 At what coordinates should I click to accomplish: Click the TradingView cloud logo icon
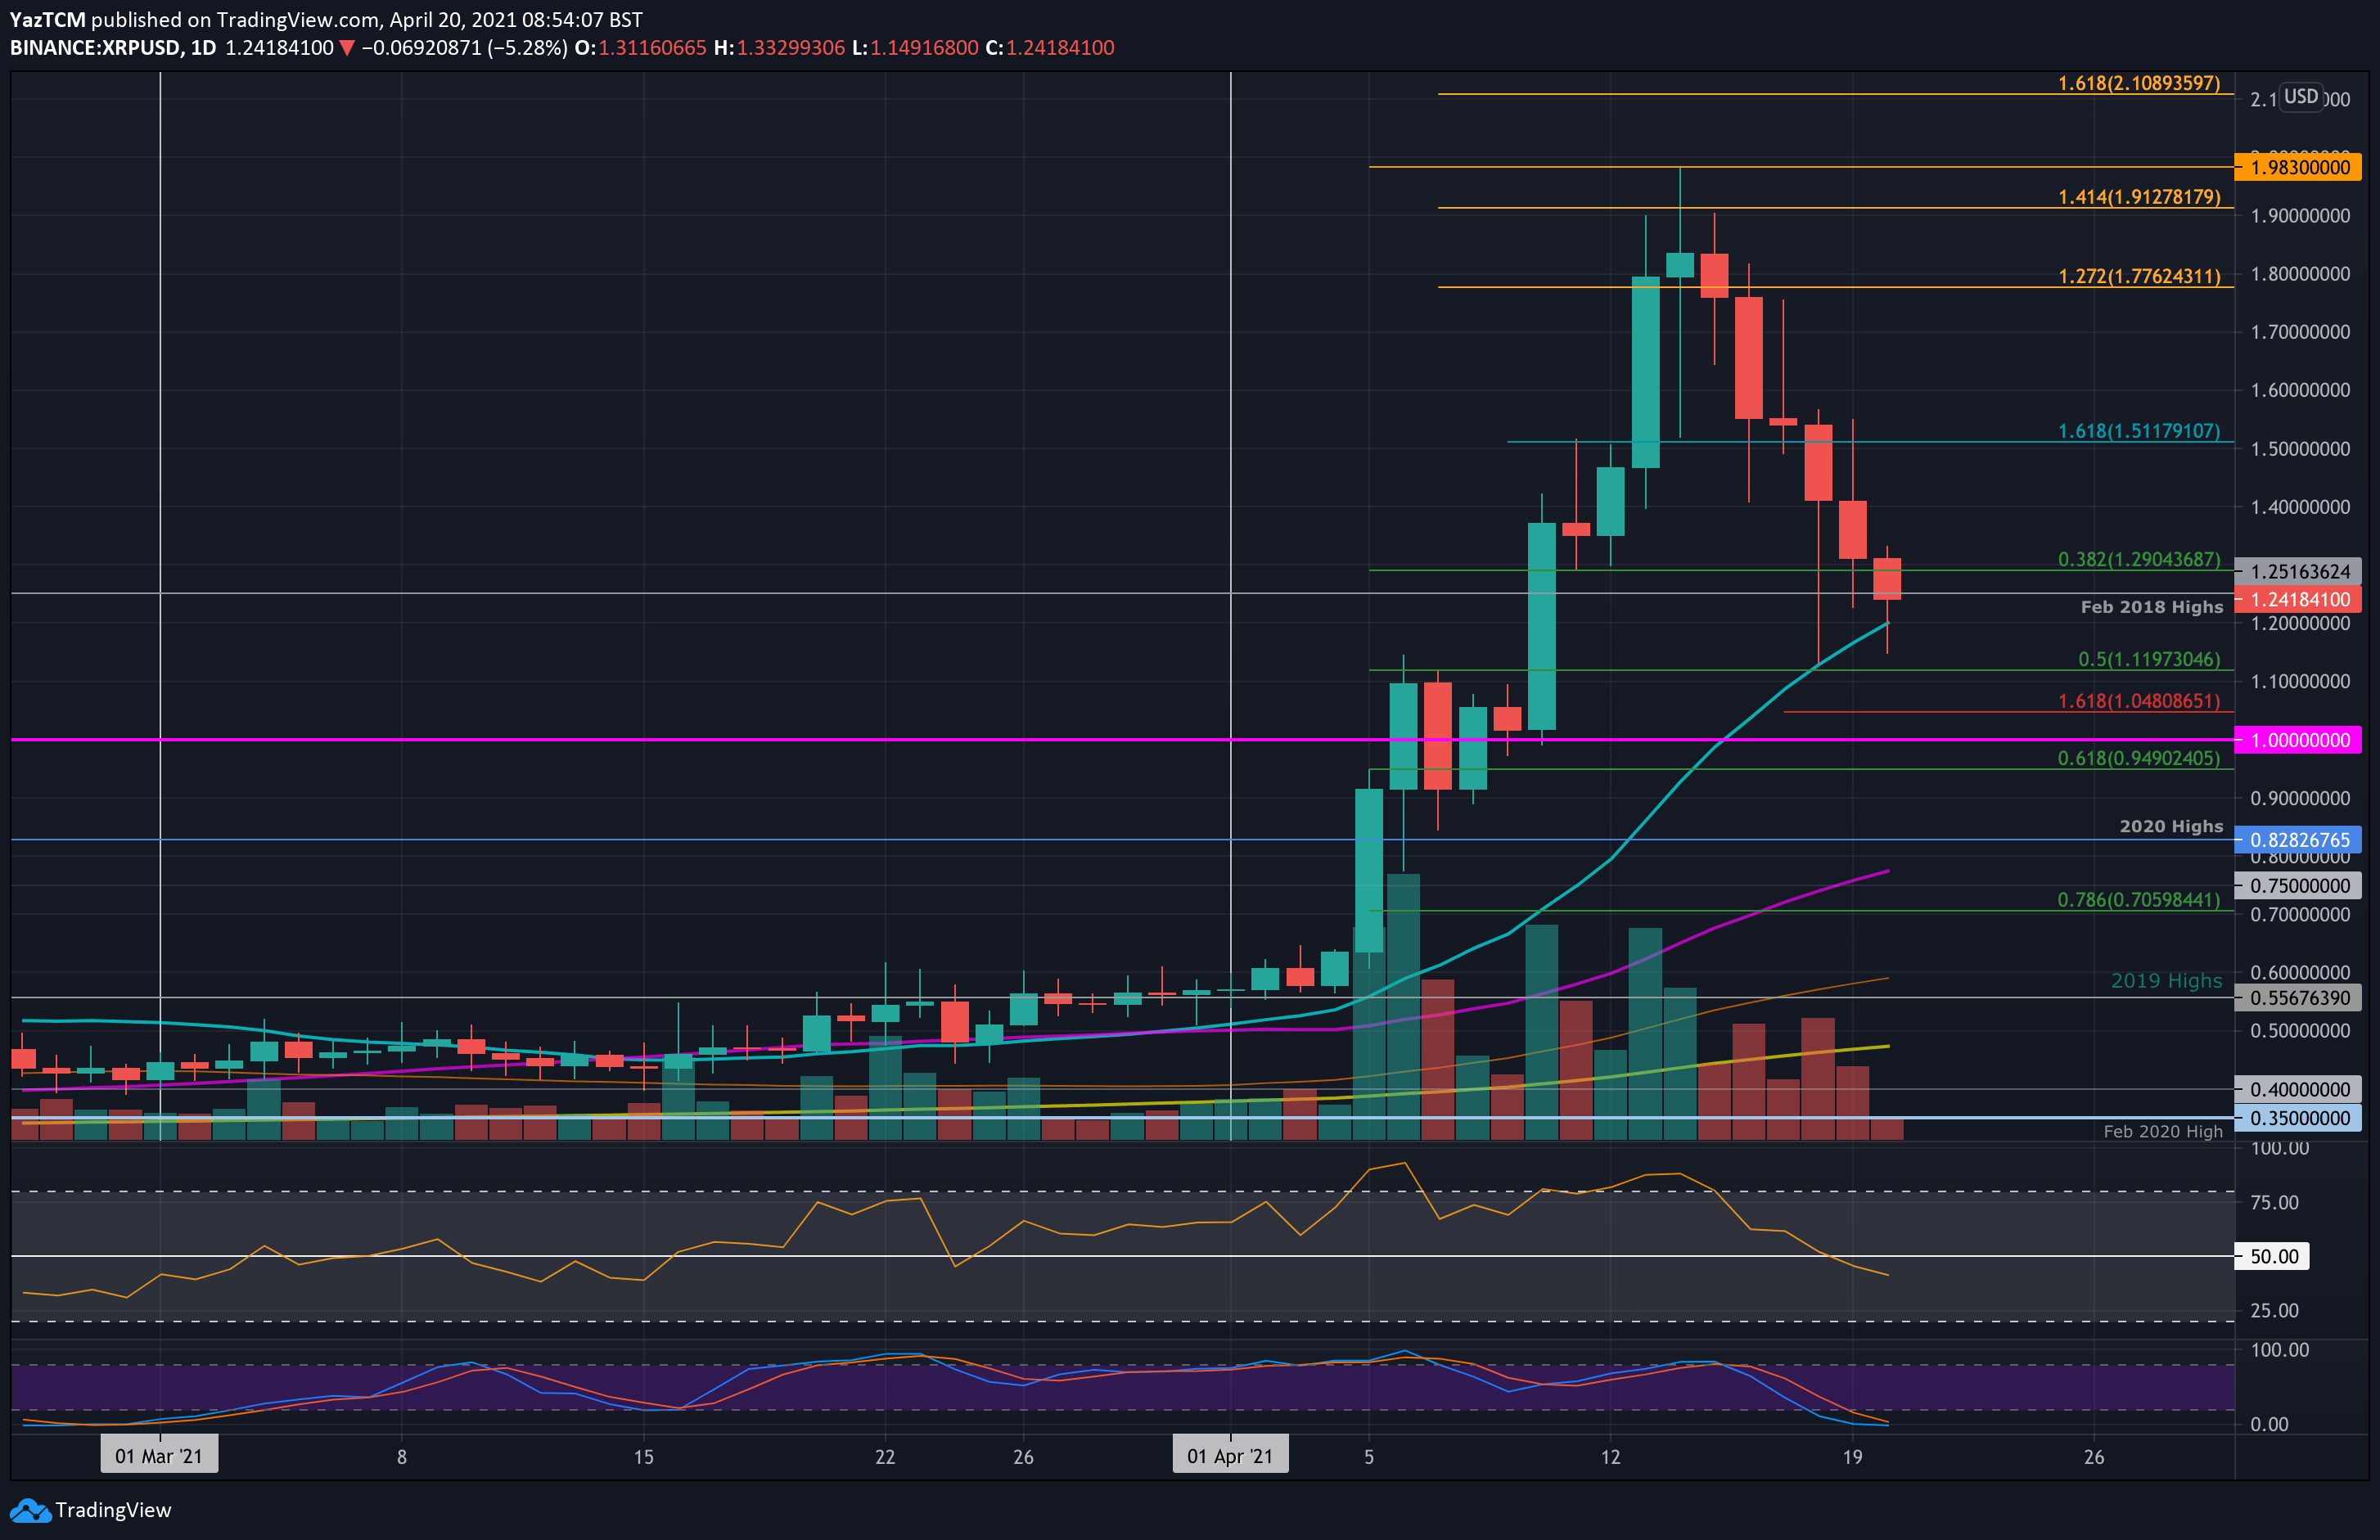[30, 1510]
